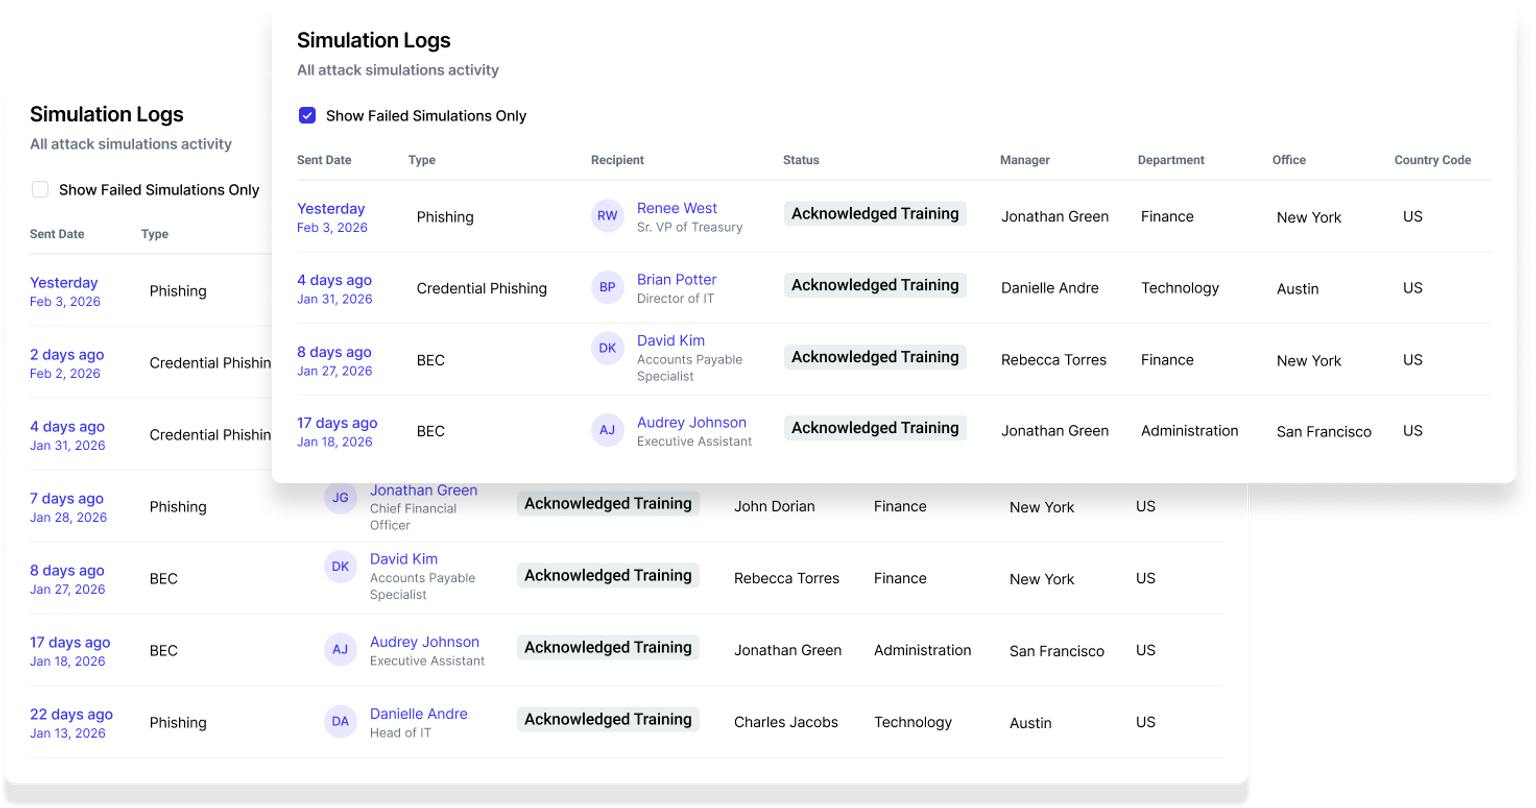Click 17 days ago date in front panel

tap(337, 423)
